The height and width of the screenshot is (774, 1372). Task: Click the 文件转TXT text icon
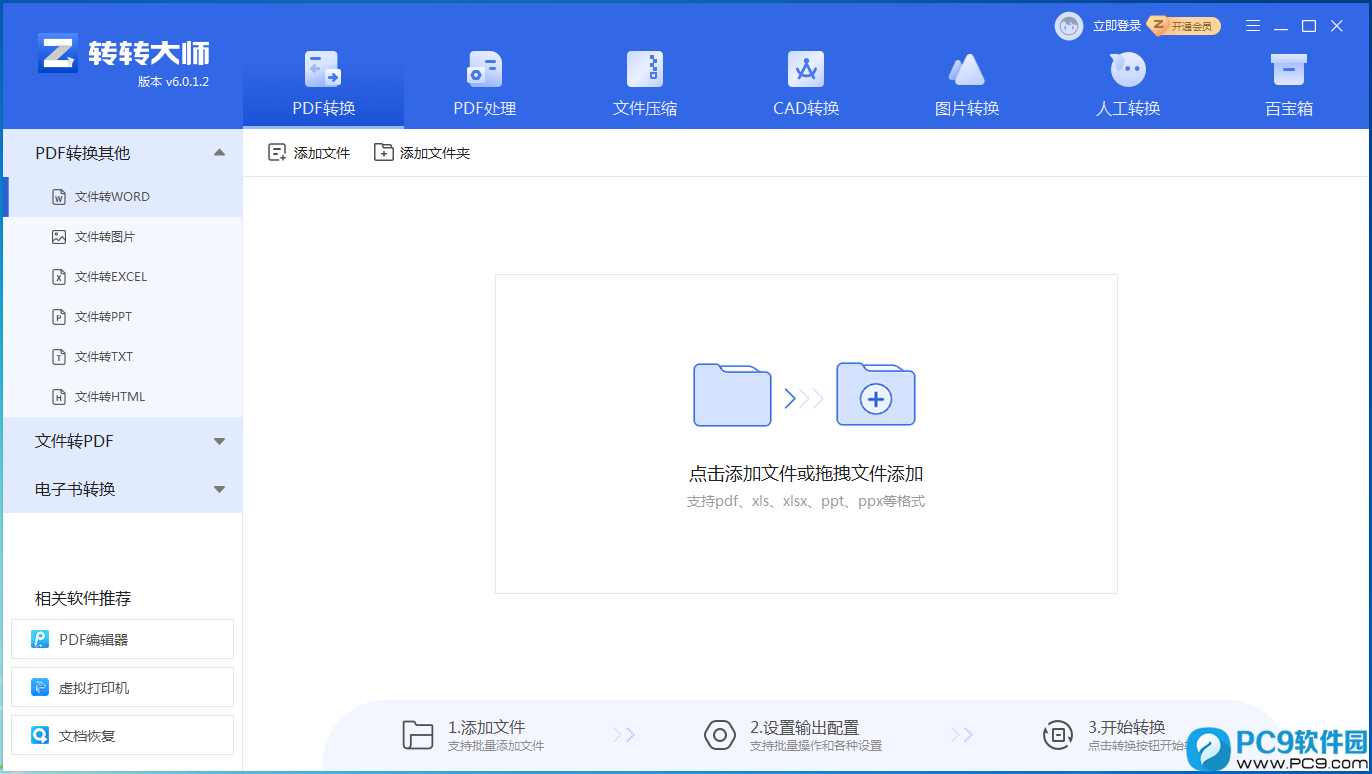tap(59, 357)
